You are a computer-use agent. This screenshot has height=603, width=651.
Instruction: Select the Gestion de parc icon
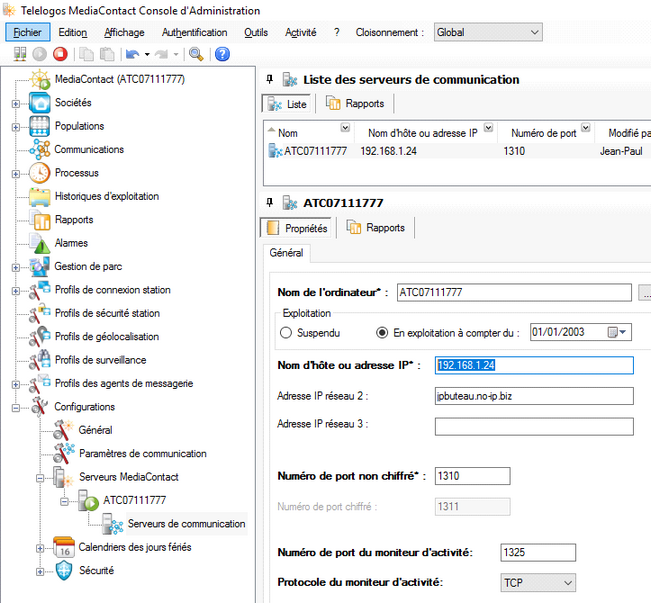pyautogui.click(x=40, y=267)
